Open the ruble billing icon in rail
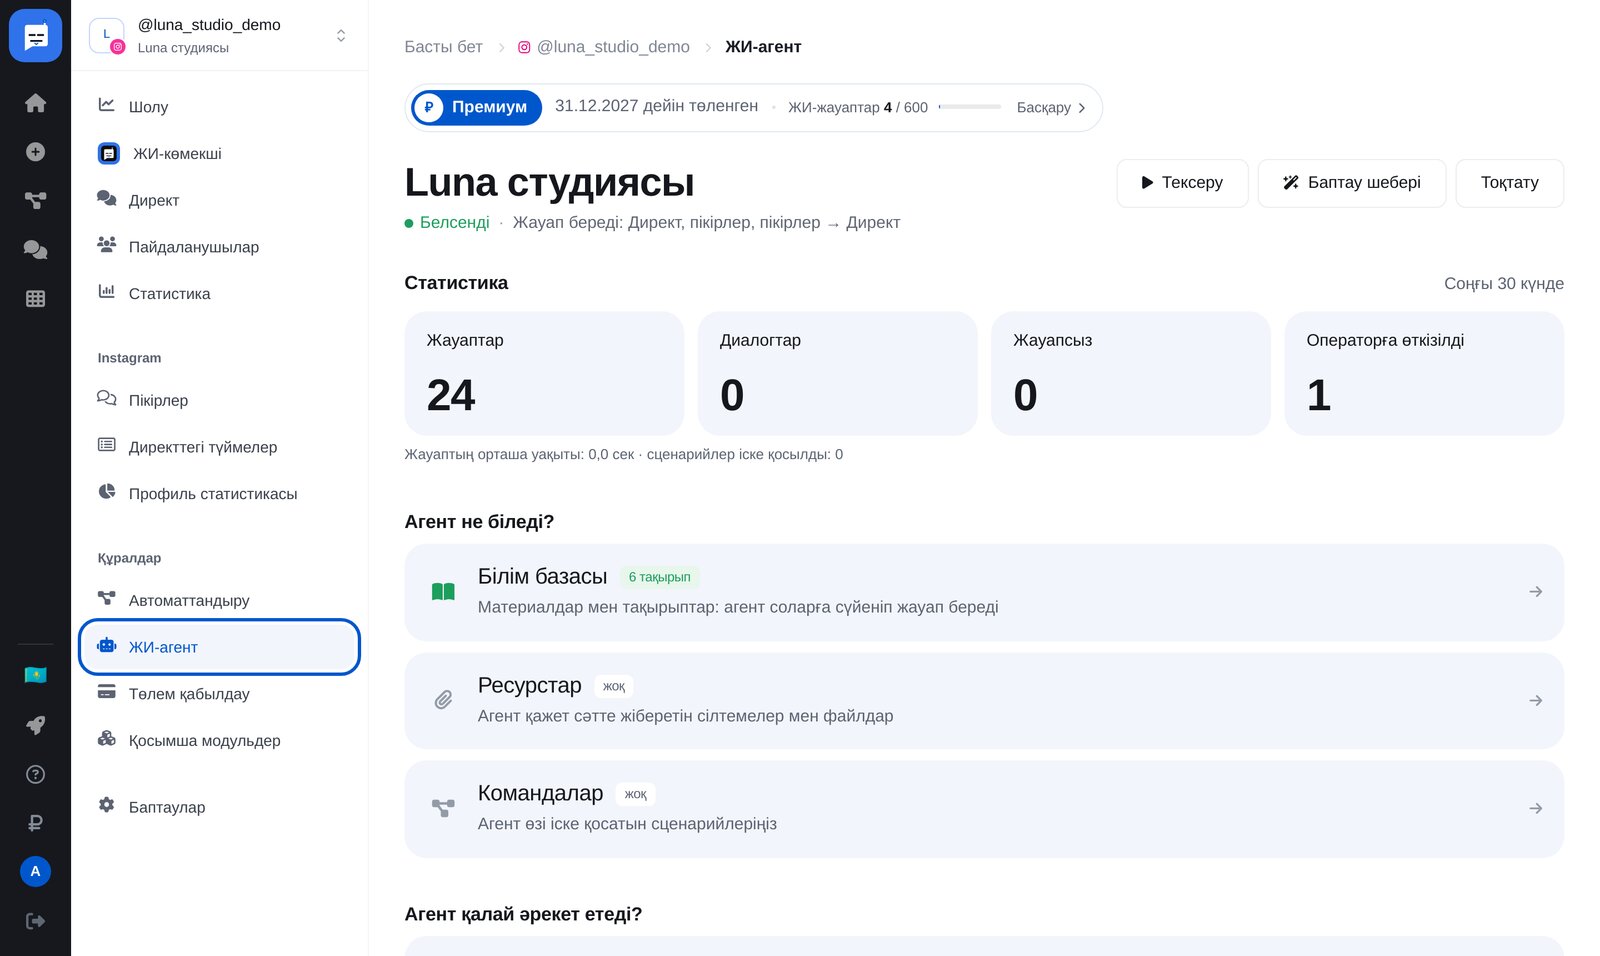The height and width of the screenshot is (956, 1600). pyautogui.click(x=35, y=823)
